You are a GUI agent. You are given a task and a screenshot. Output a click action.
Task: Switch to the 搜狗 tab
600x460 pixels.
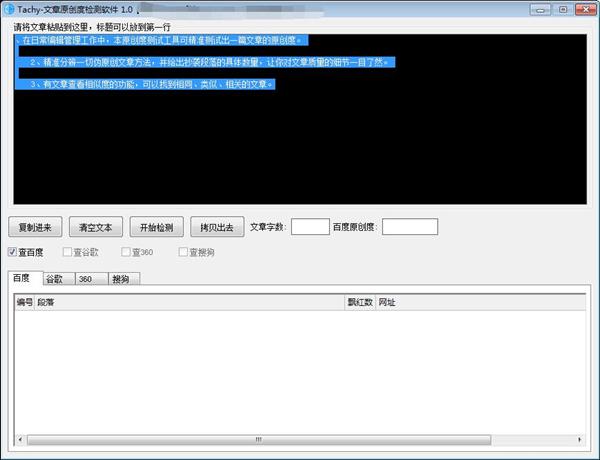(124, 279)
